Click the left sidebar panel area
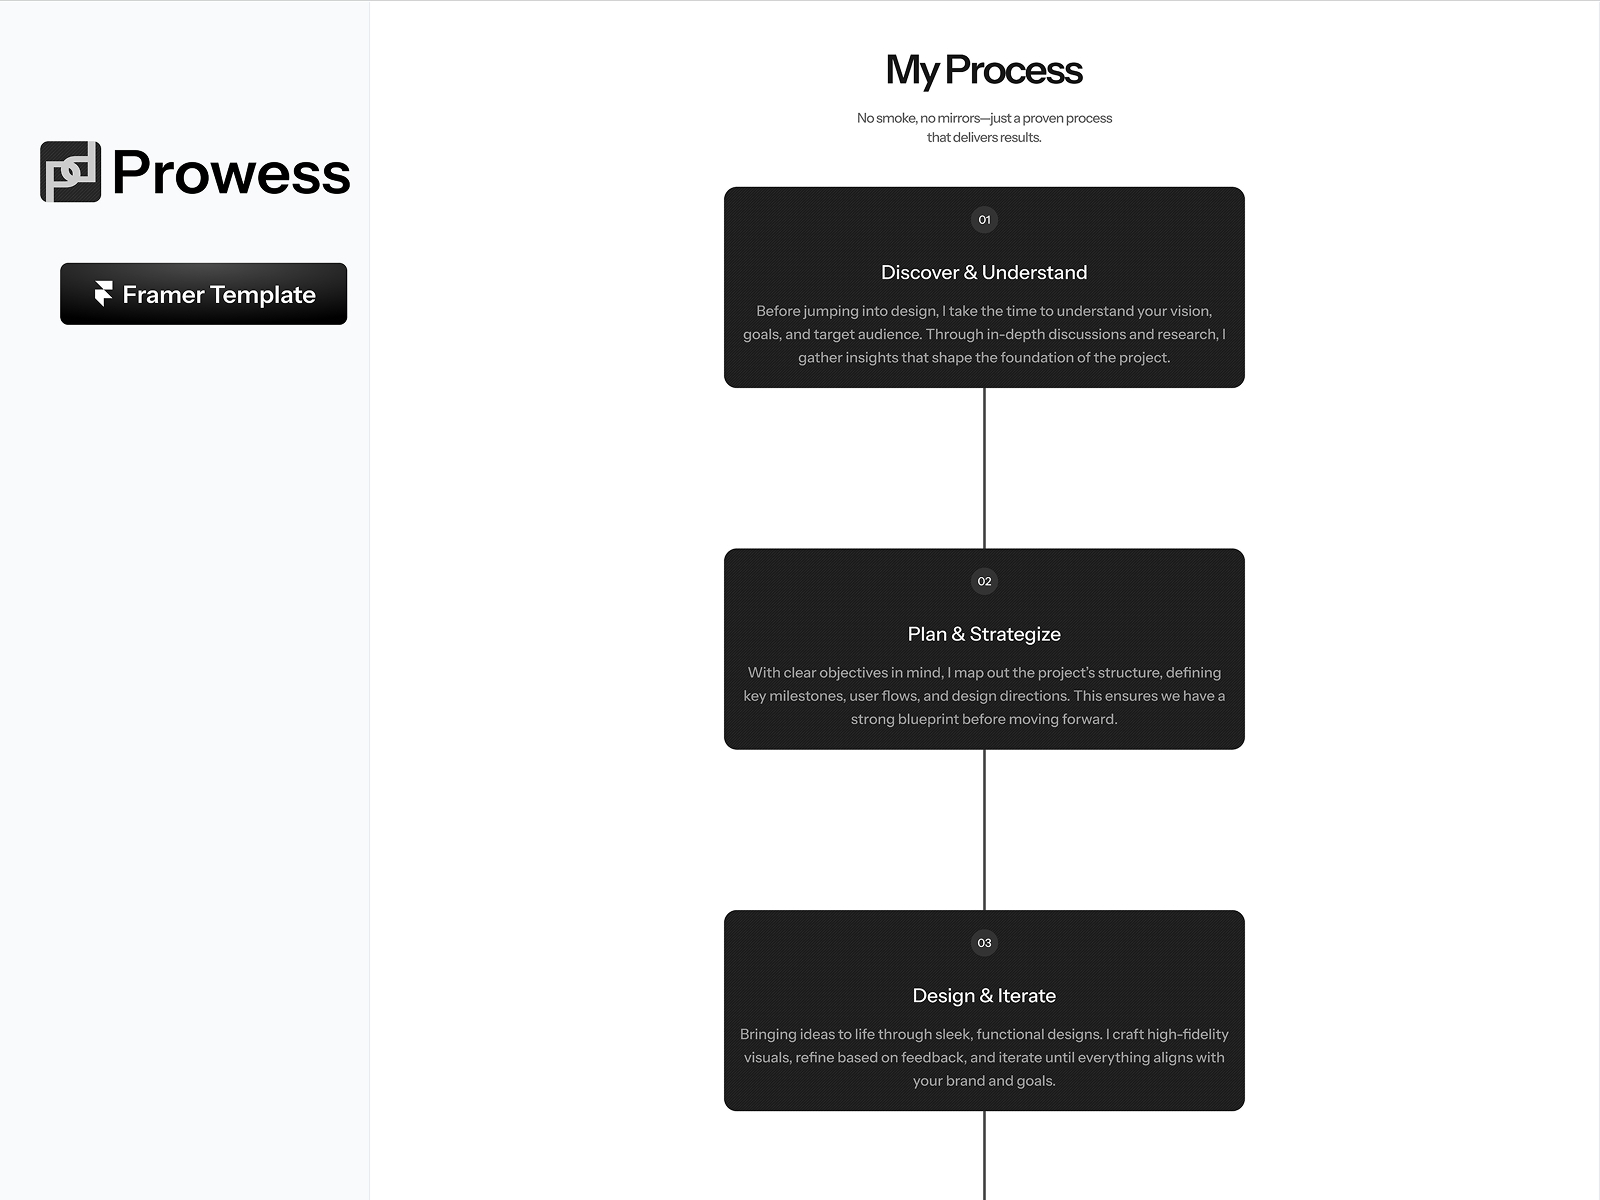 [185, 700]
